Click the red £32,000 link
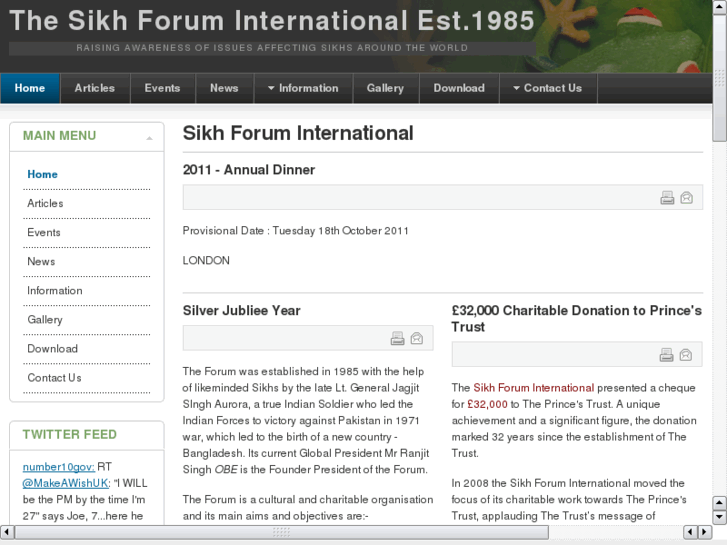 click(x=487, y=404)
